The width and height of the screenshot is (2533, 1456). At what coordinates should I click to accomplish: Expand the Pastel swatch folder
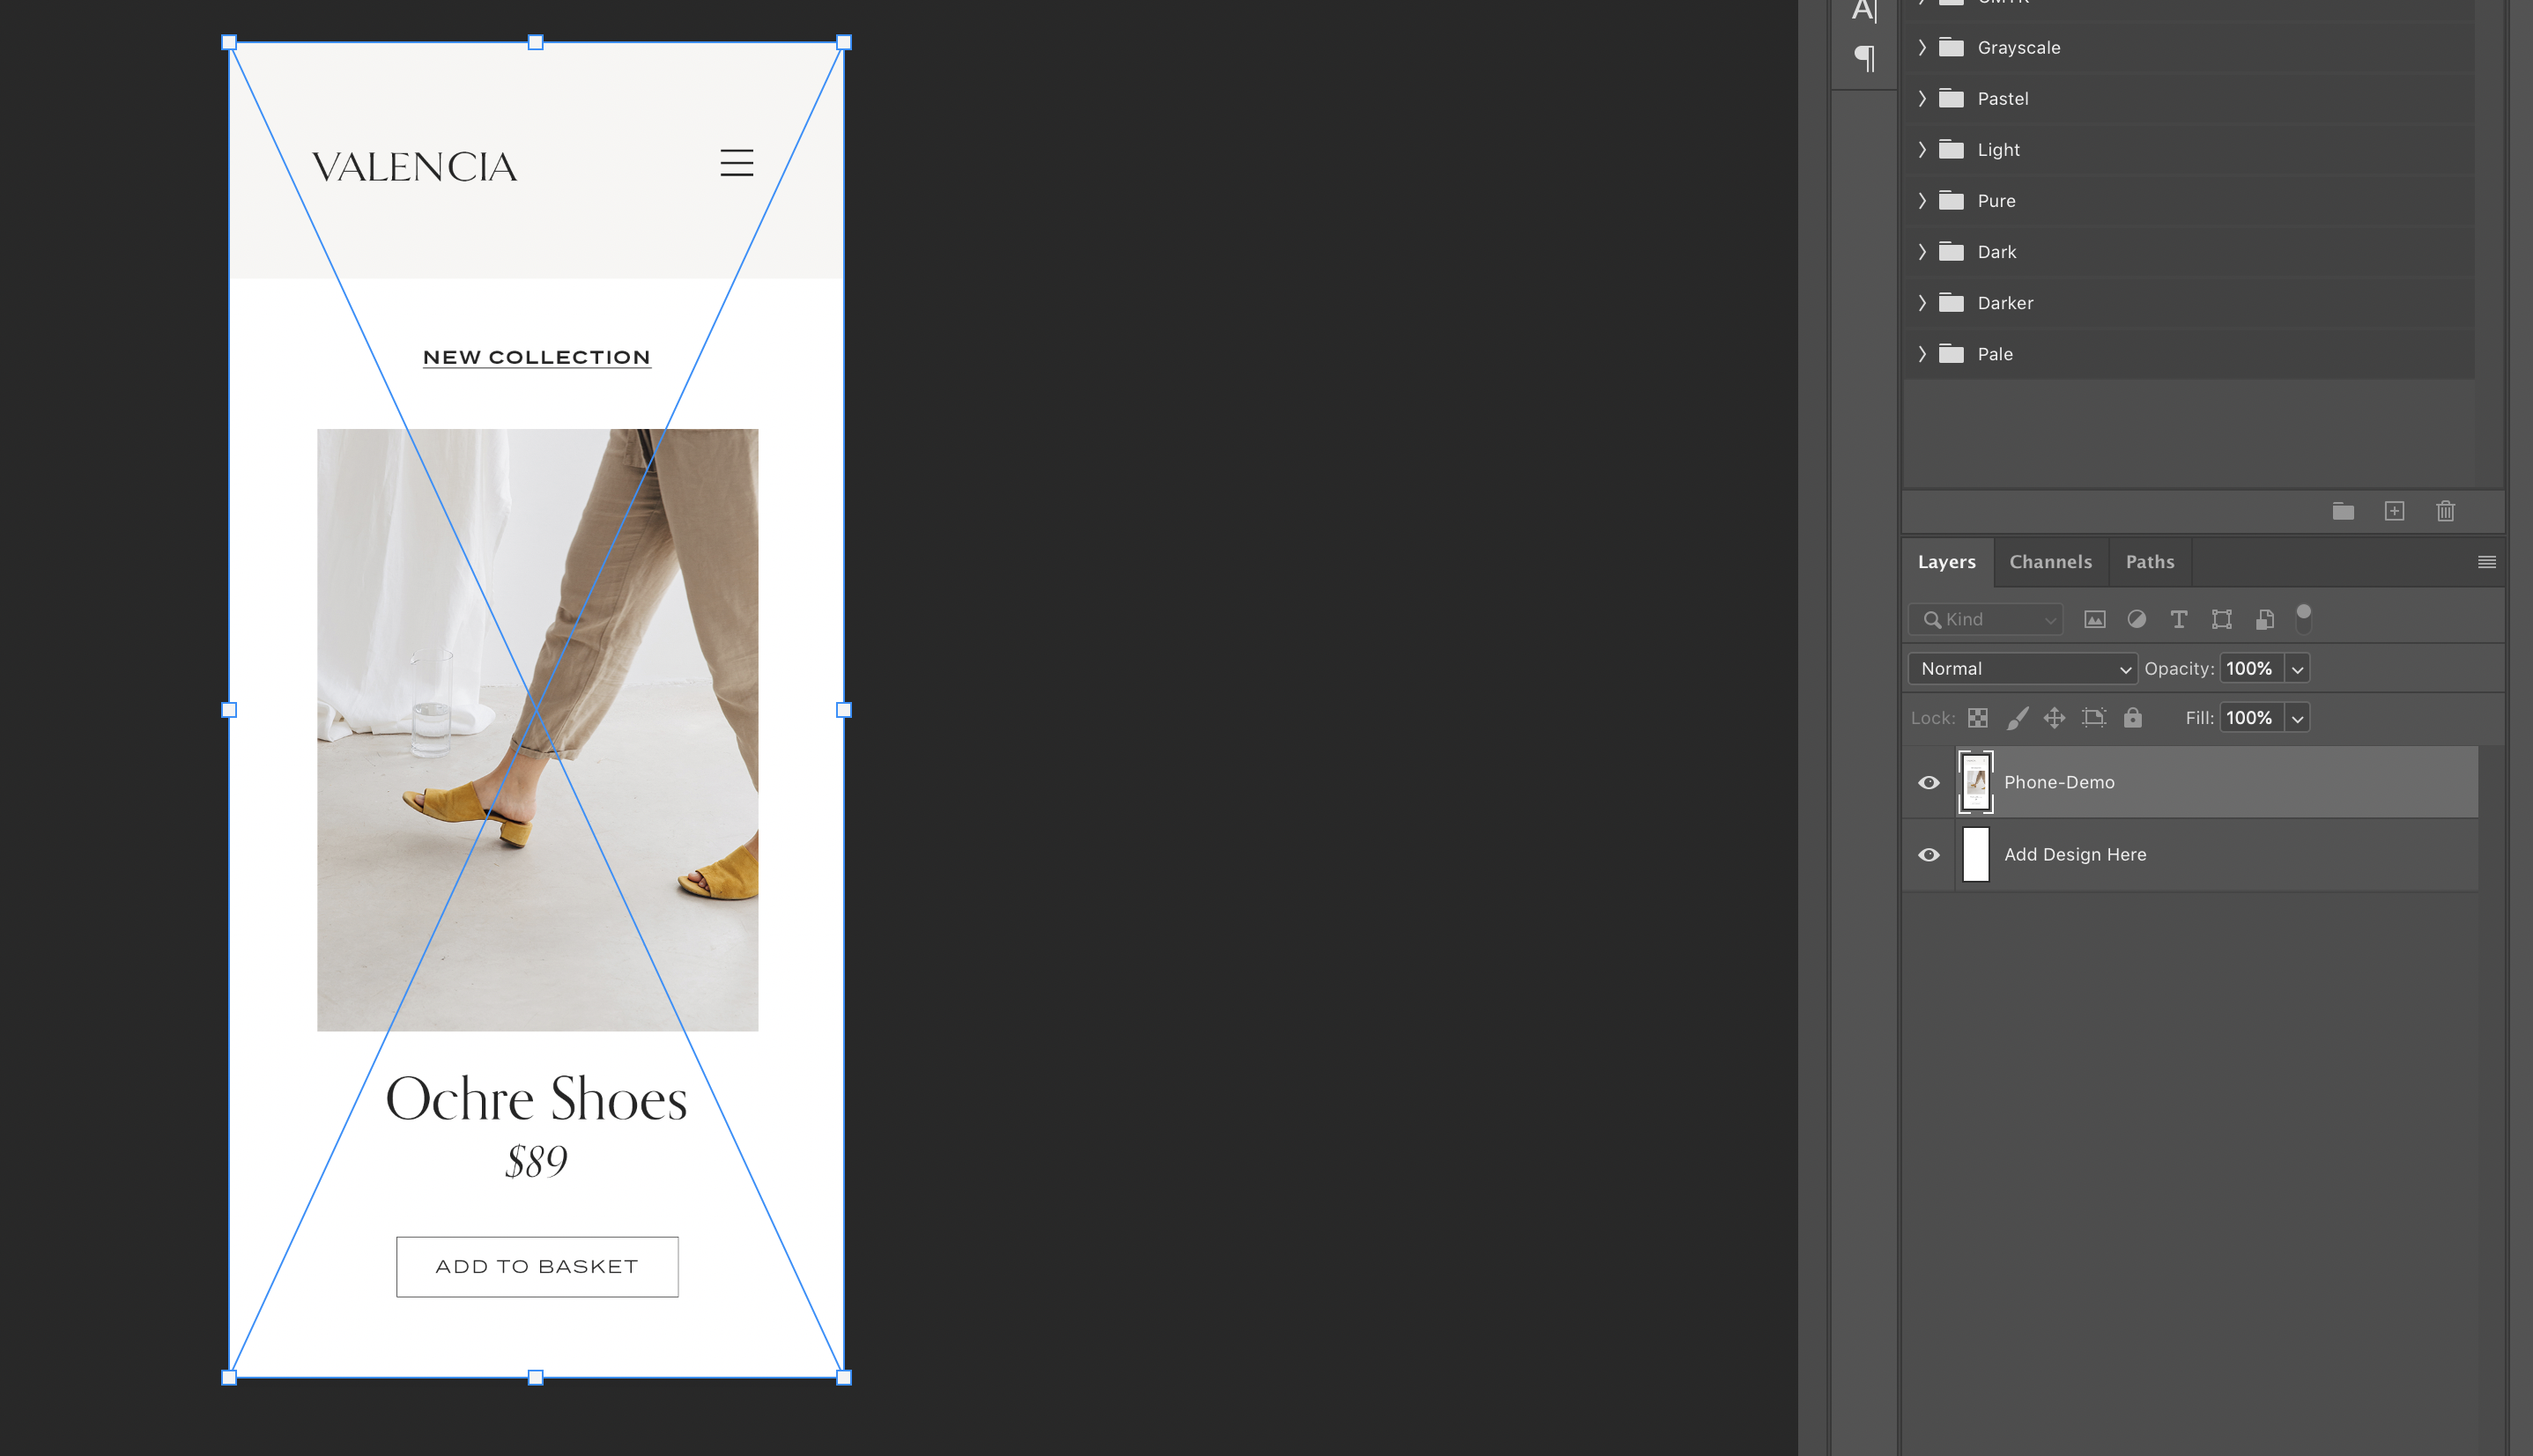(1921, 98)
